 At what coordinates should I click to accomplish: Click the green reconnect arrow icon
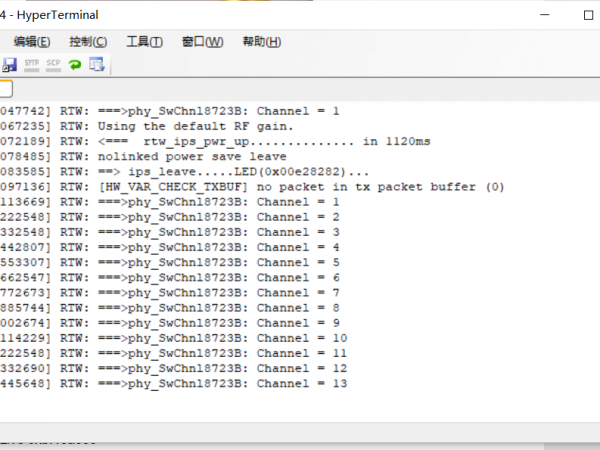tap(75, 64)
